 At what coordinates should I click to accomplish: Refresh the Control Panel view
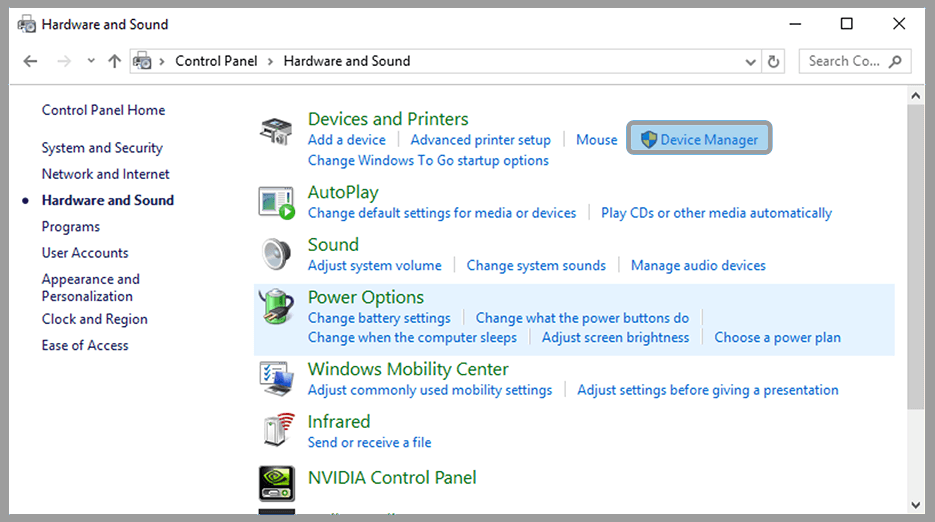[773, 61]
